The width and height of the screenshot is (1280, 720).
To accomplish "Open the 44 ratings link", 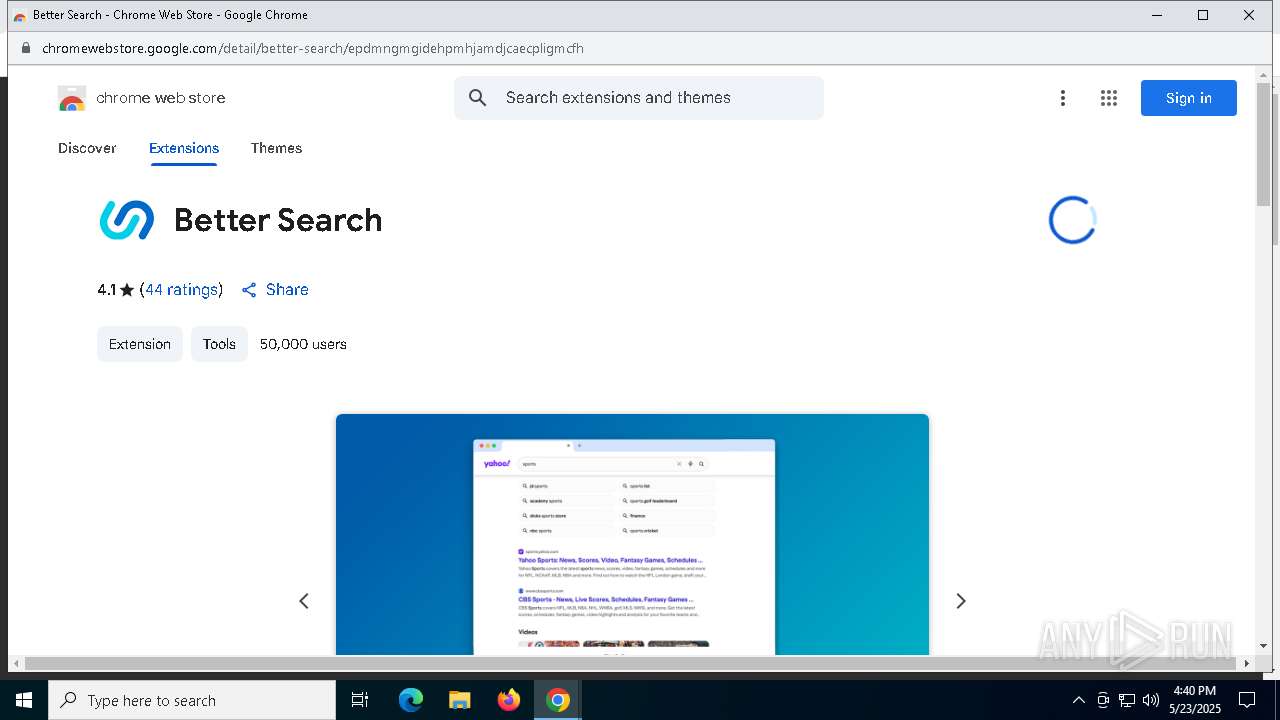I will pyautogui.click(x=182, y=290).
